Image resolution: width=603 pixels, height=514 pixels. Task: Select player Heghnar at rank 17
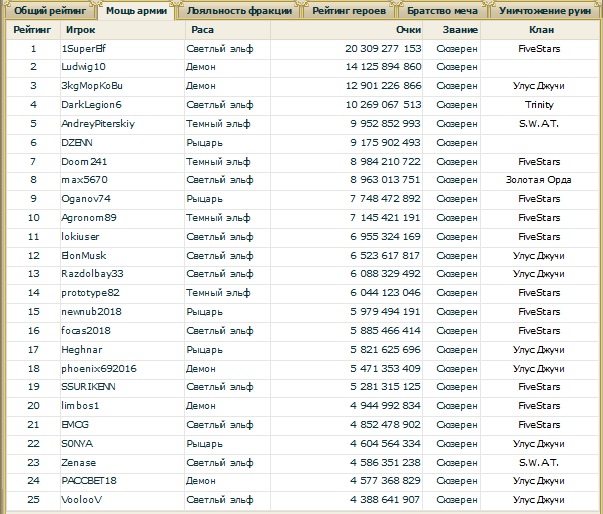[x=81, y=349]
